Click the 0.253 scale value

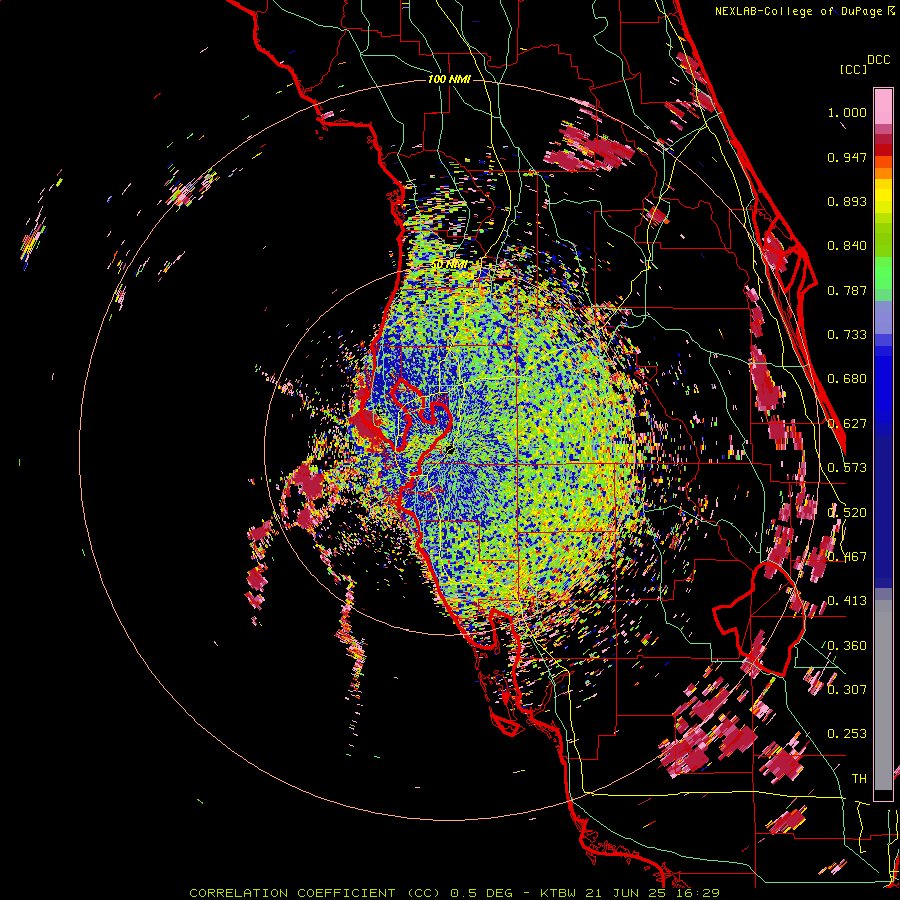click(x=847, y=734)
